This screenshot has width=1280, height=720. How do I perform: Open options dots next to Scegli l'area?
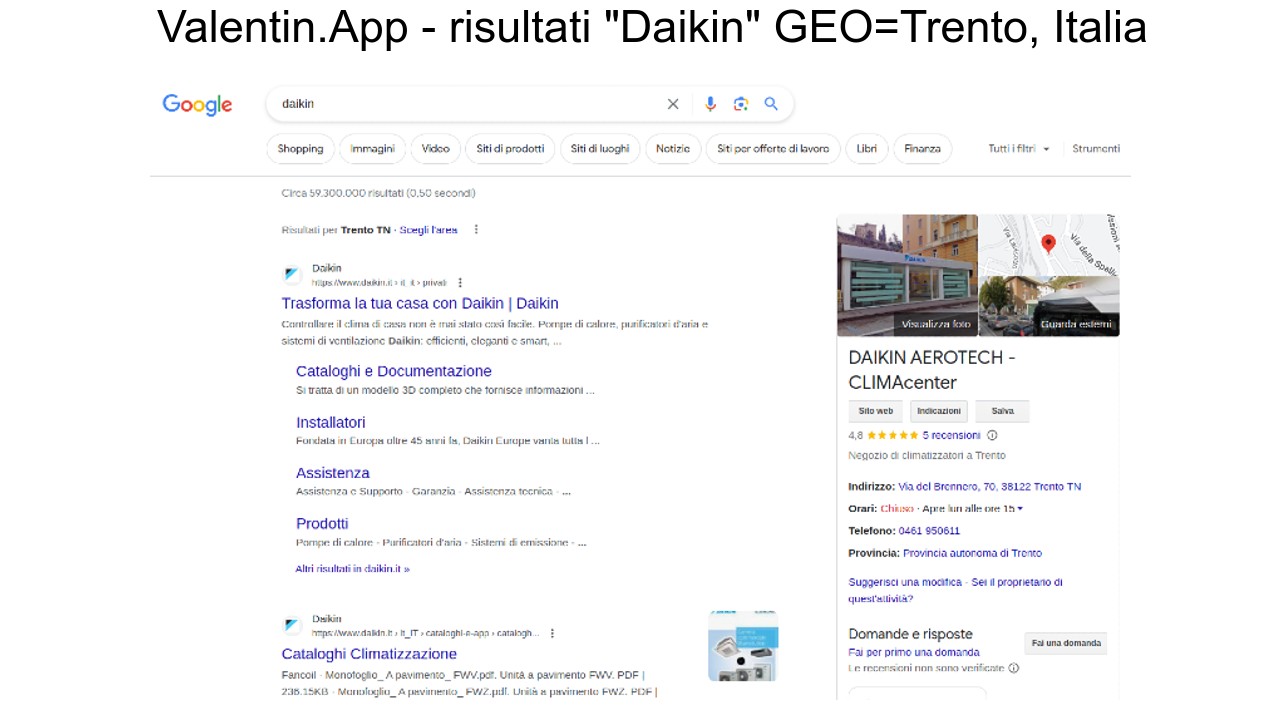click(x=476, y=230)
